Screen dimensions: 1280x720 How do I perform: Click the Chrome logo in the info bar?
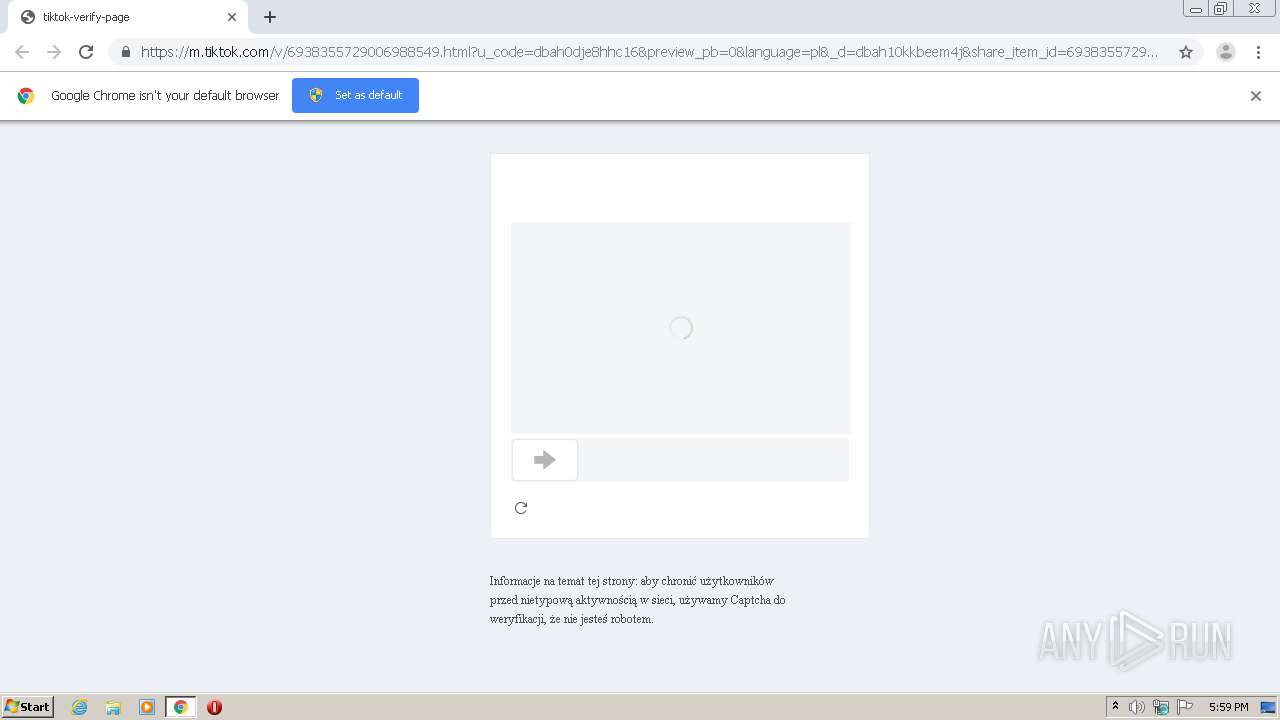click(x=26, y=96)
